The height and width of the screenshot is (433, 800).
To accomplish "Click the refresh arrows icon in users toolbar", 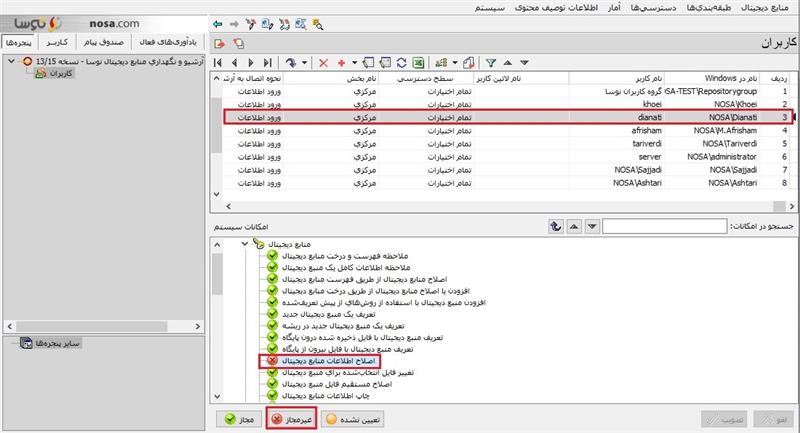I will pos(401,62).
